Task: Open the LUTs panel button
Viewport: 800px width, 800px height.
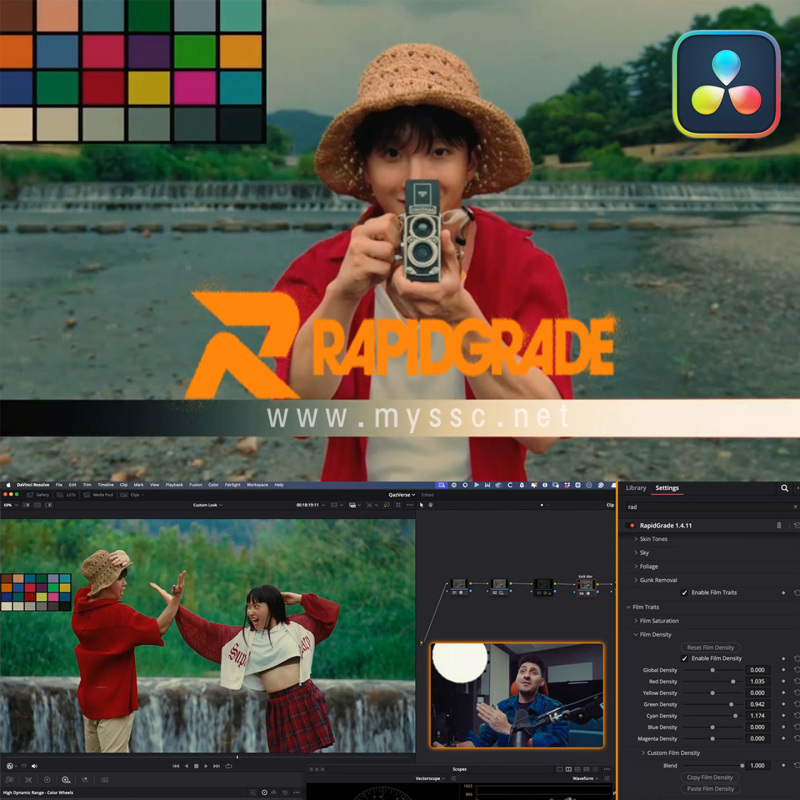Action: click(66, 495)
